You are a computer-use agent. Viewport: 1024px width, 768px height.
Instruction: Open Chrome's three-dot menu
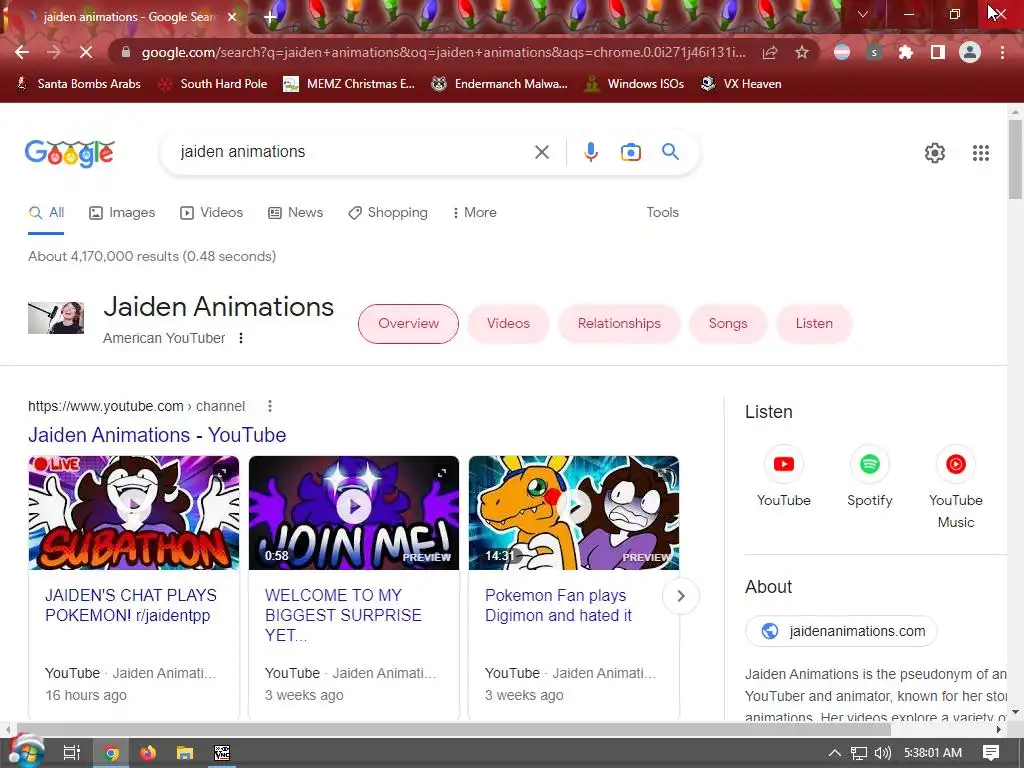(1002, 52)
